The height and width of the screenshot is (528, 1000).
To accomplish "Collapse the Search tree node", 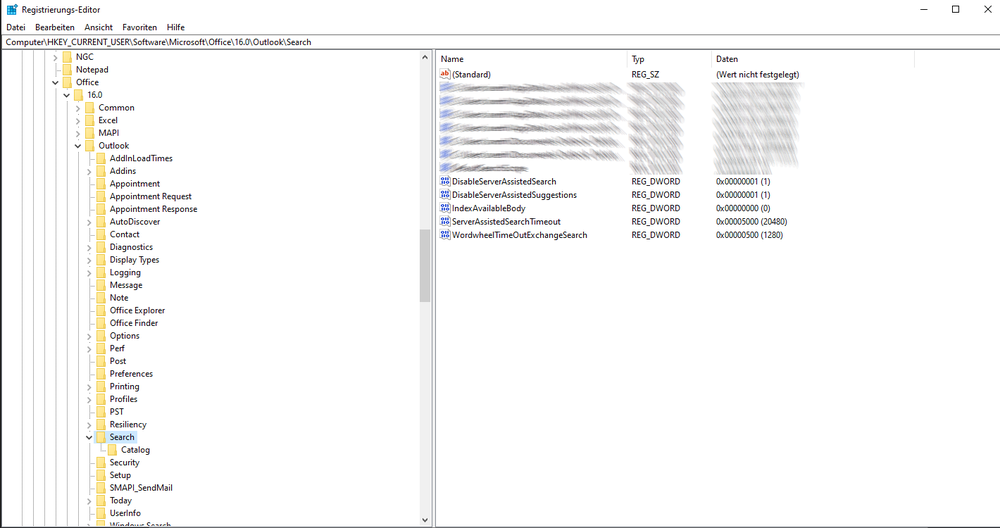I will pos(88,437).
